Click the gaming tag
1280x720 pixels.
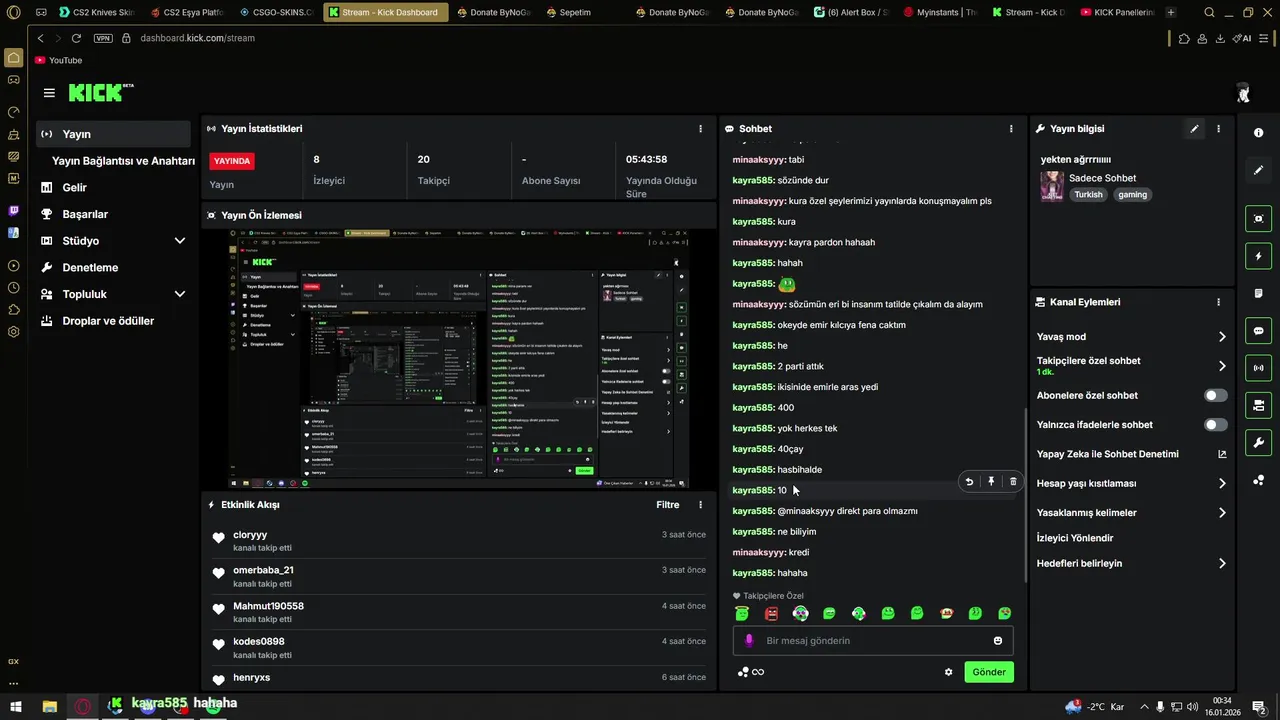pos(1132,195)
